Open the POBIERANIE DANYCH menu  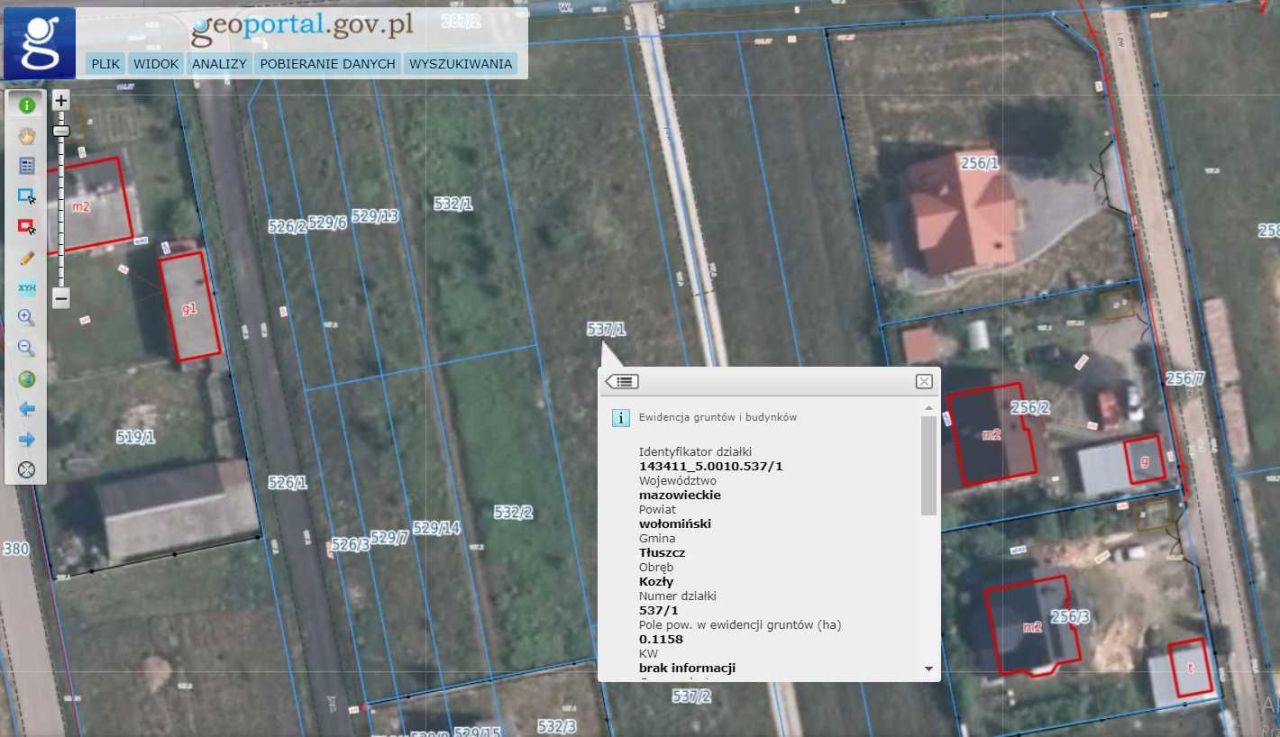pos(328,64)
